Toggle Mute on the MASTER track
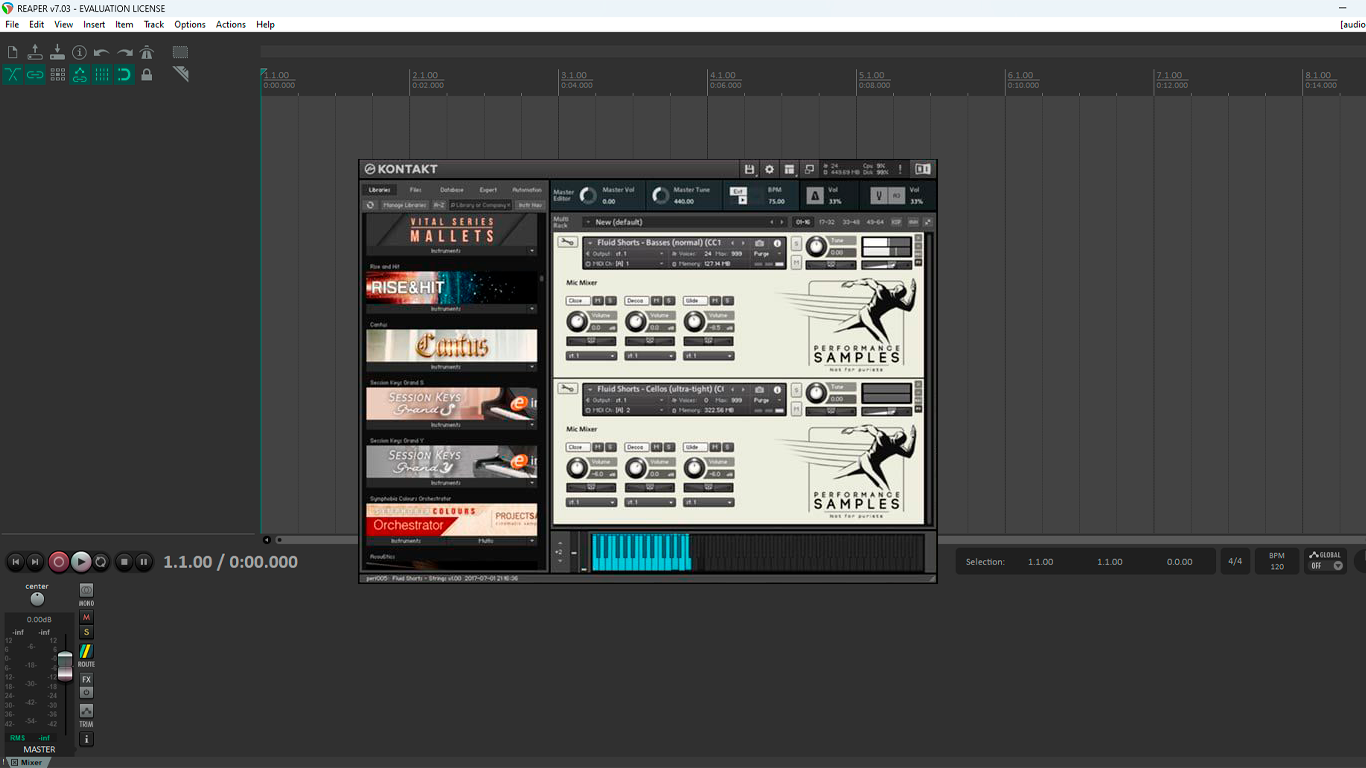The width and height of the screenshot is (1366, 768). click(86, 618)
